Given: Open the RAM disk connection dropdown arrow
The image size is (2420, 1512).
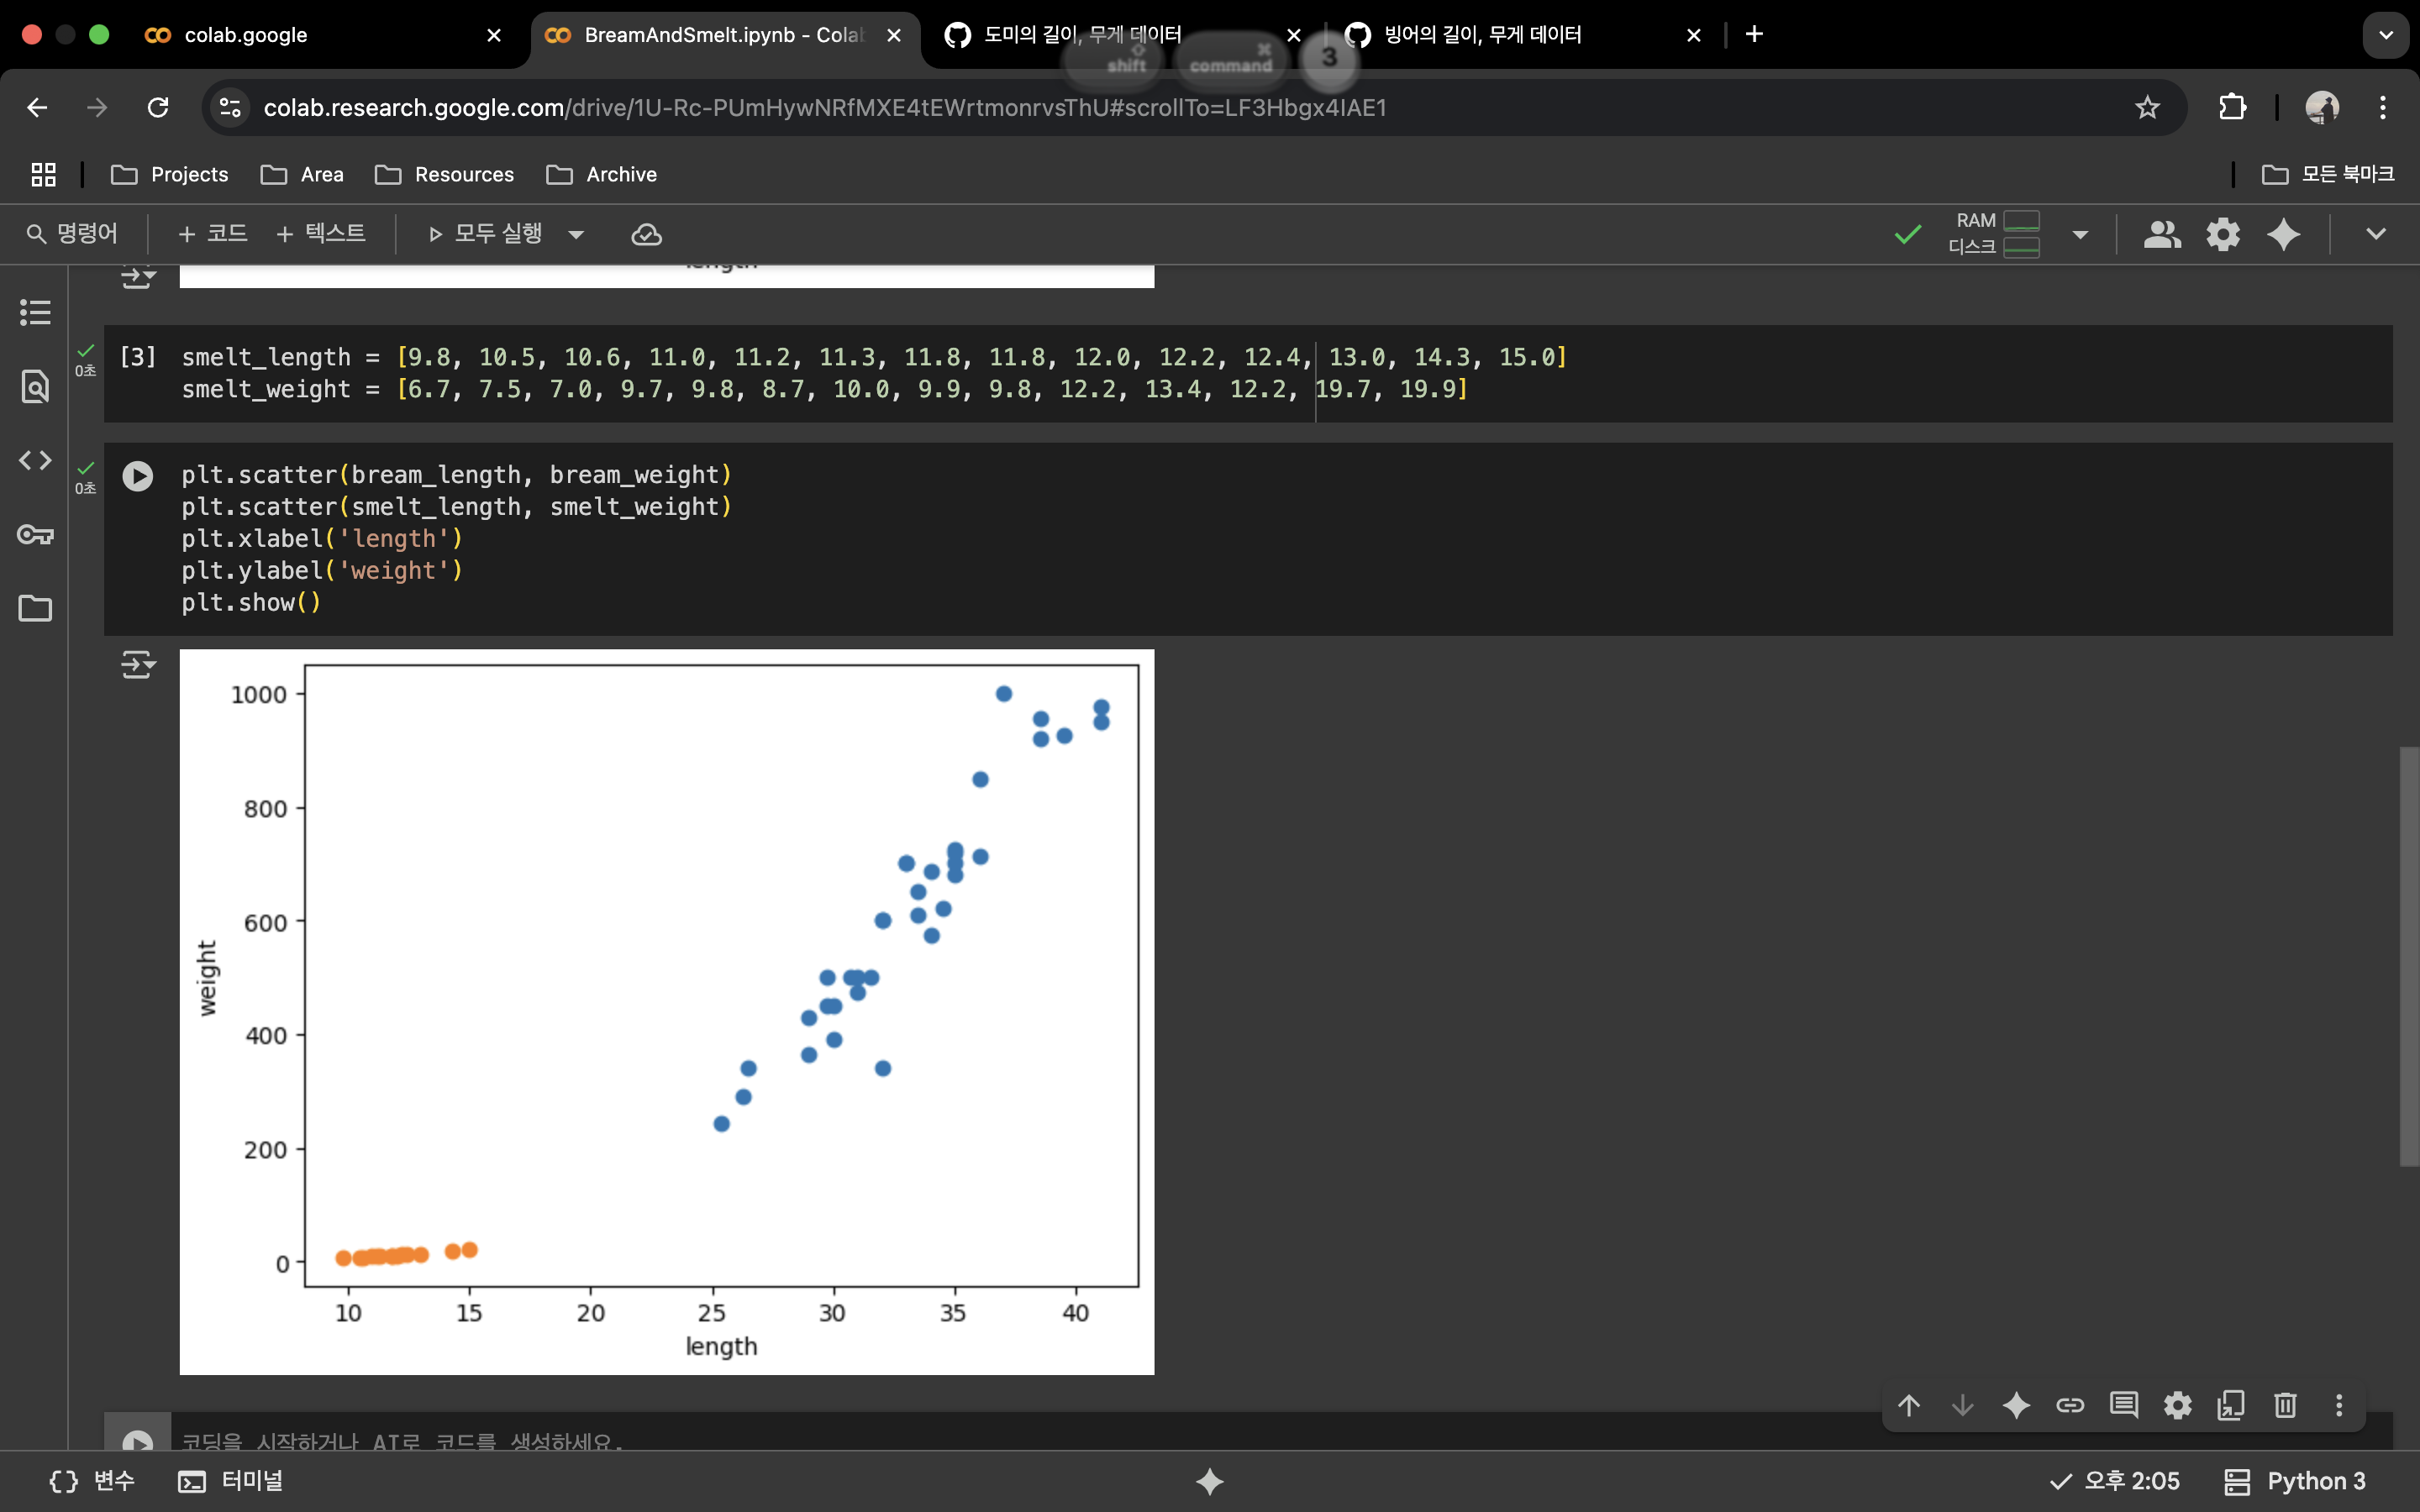Looking at the screenshot, I should point(2080,234).
